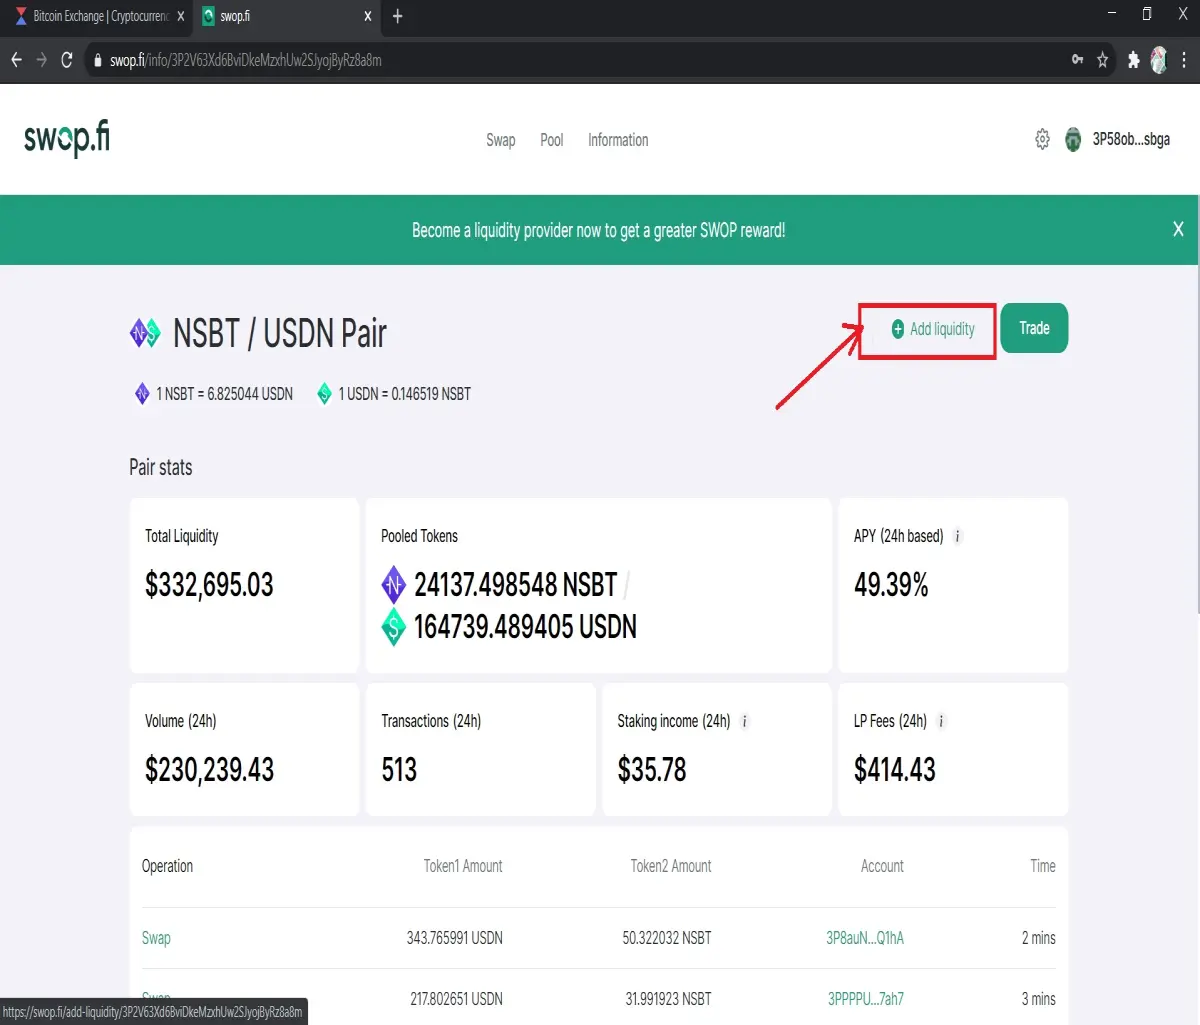The image size is (1200, 1025).
Task: Click the 1 USDN = 0.146519 NSBT rate
Action: [404, 394]
